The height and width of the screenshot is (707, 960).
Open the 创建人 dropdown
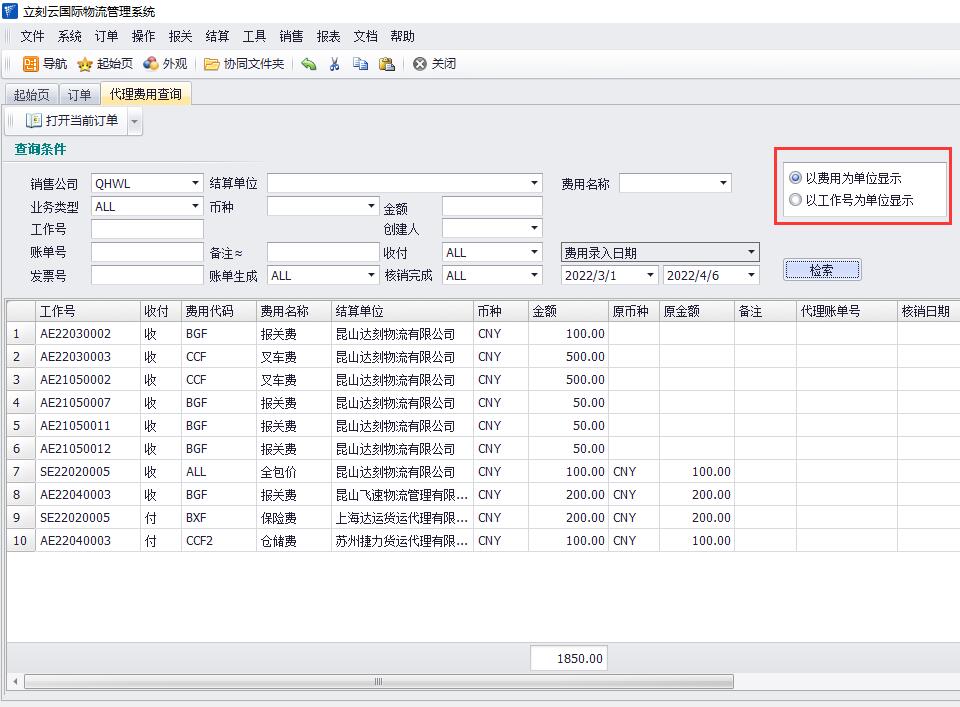point(534,229)
